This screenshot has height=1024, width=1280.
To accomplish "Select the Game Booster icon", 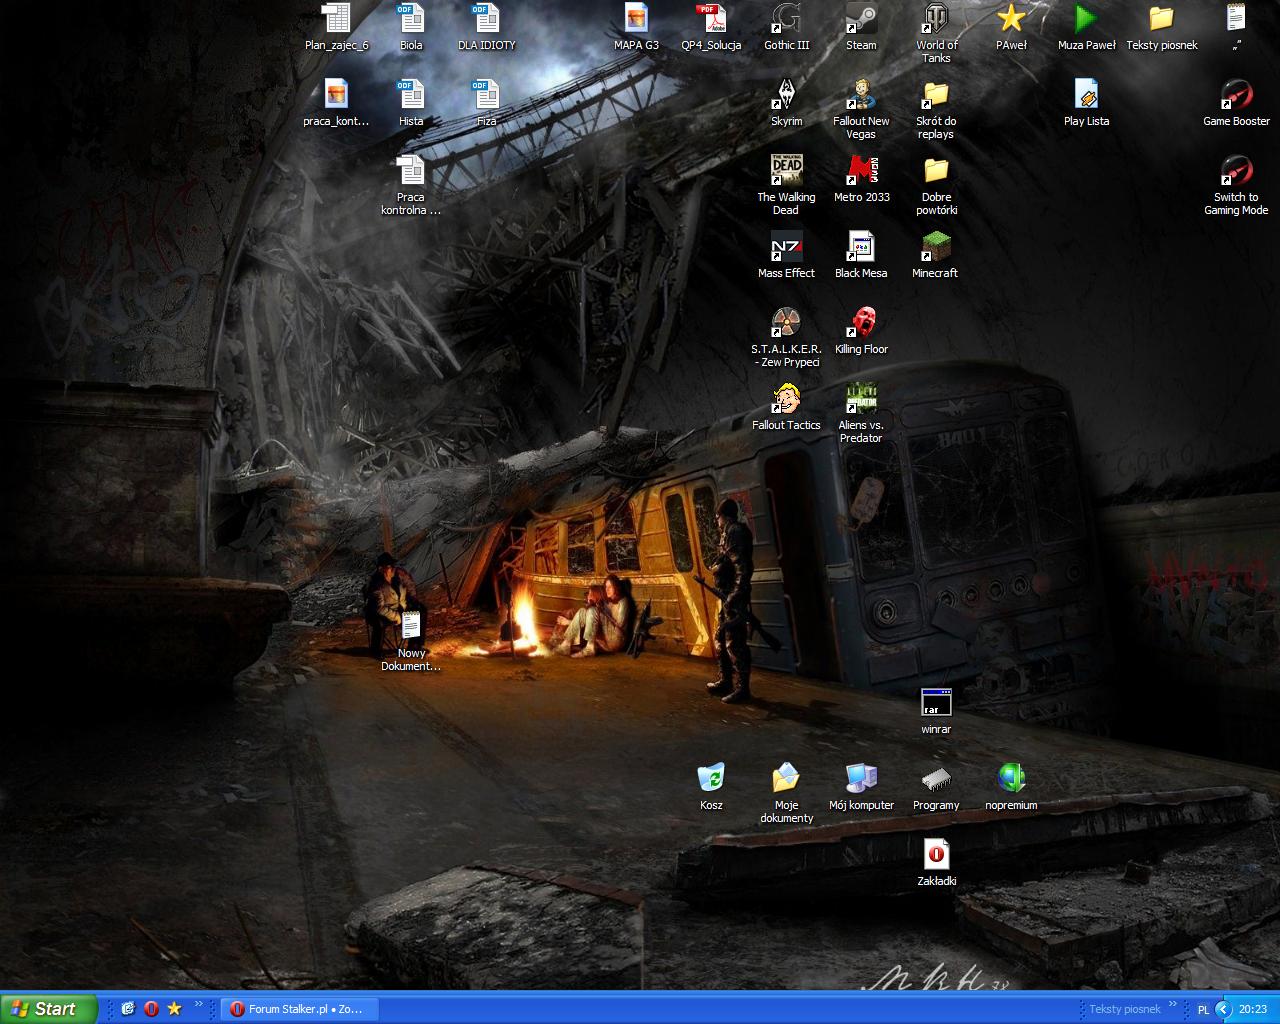I will click(x=1236, y=95).
